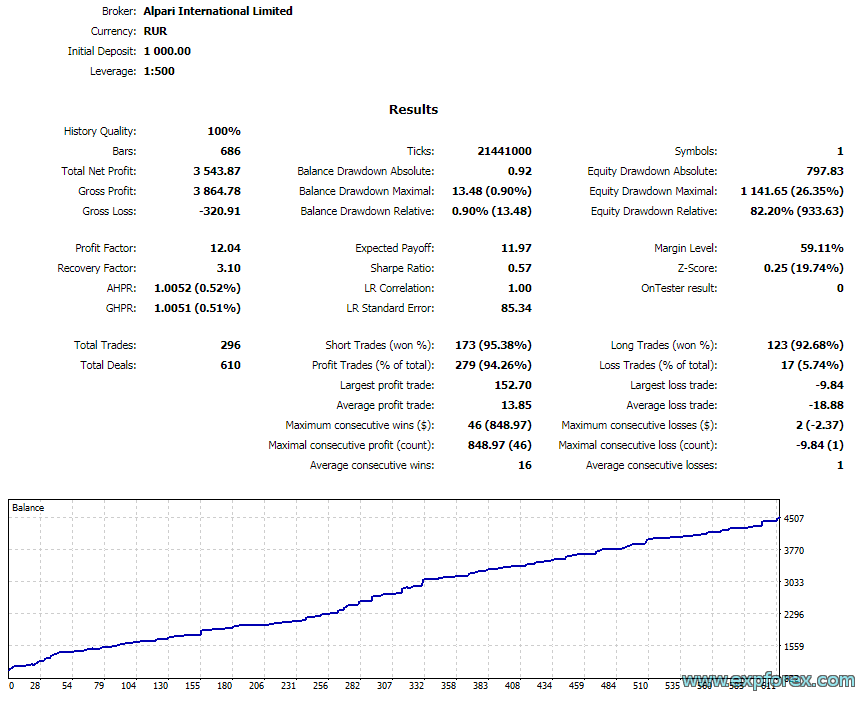Click Largest profit trade value 152.70
This screenshot has height=701, width=868.
[x=513, y=385]
